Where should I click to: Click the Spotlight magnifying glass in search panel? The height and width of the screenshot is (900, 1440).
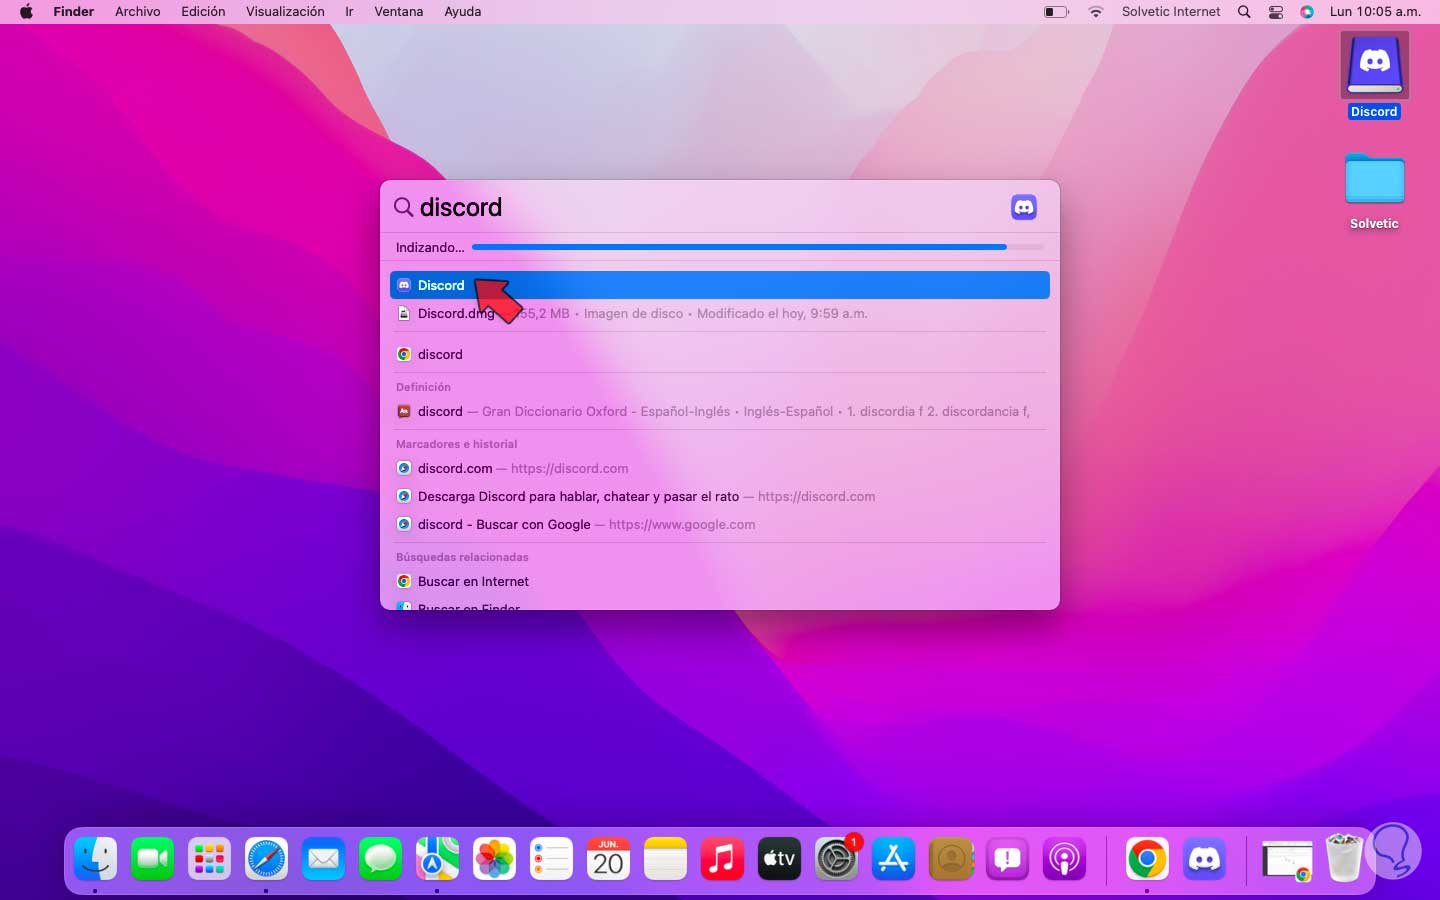403,207
